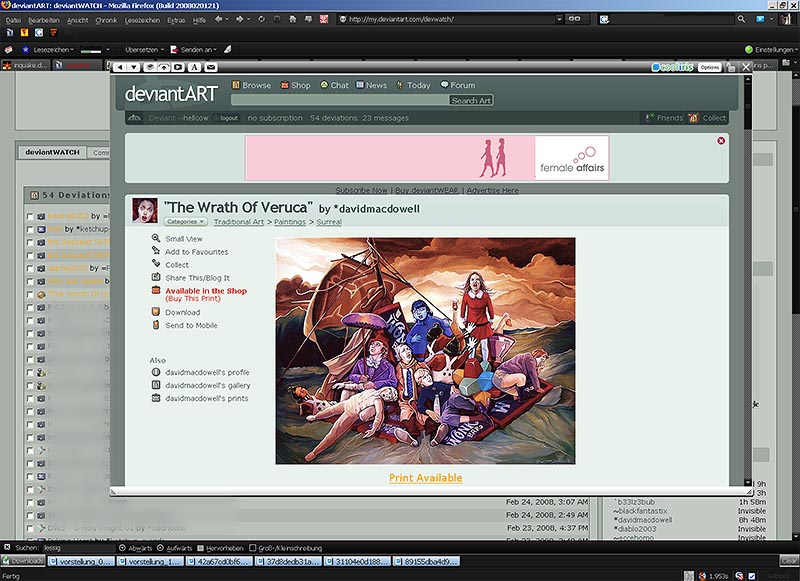Tick the checkbox beside the ketchup deviation row

pos(30,230)
